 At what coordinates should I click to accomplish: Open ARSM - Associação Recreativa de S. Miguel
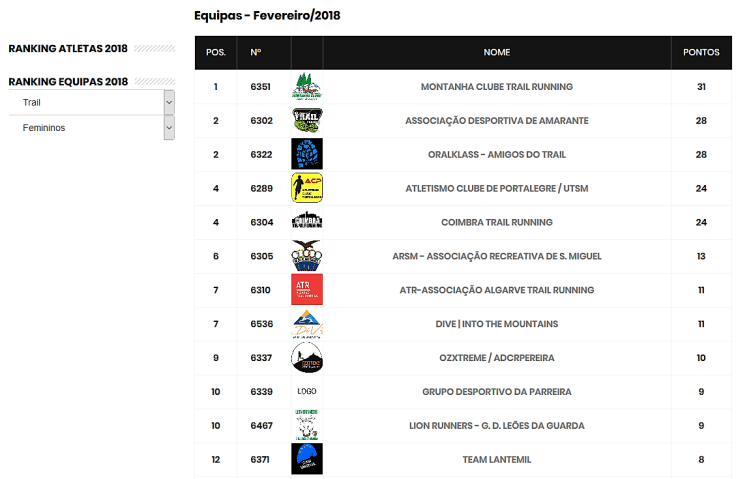coord(497,256)
